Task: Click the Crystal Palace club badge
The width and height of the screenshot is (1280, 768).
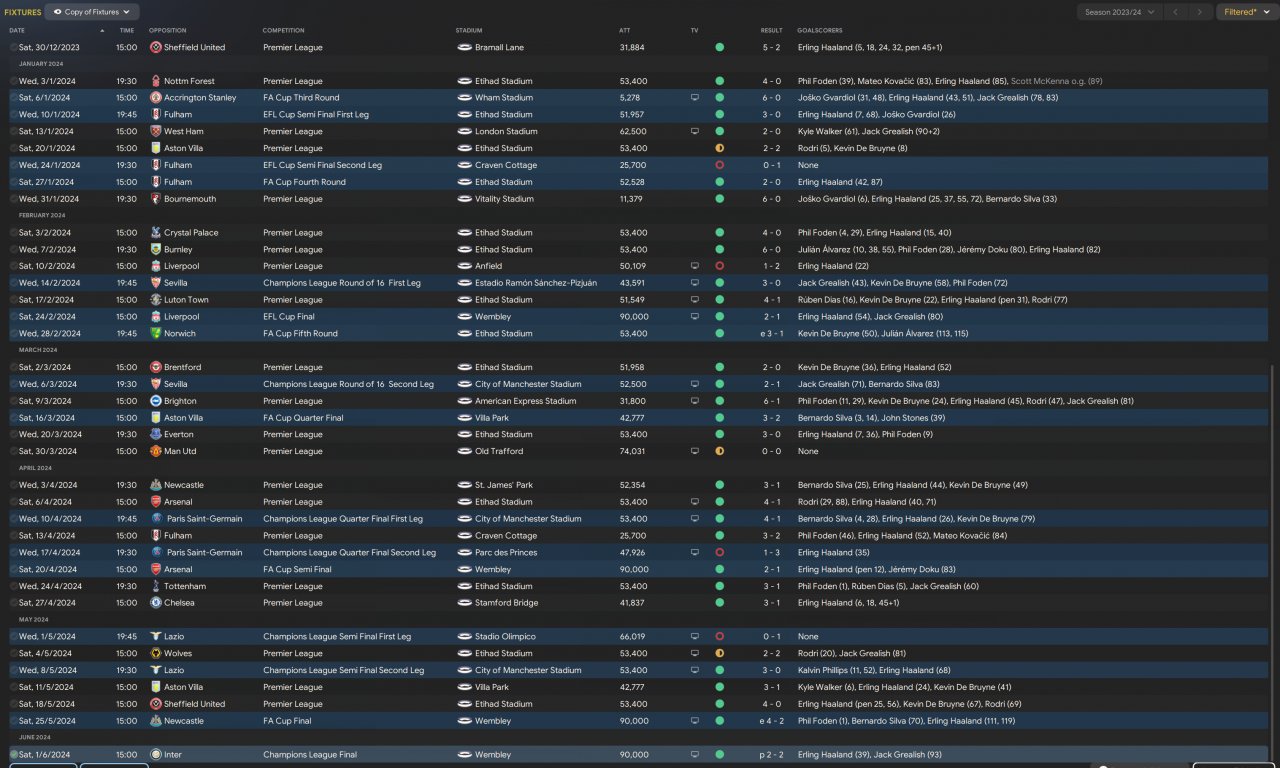Action: (156, 233)
